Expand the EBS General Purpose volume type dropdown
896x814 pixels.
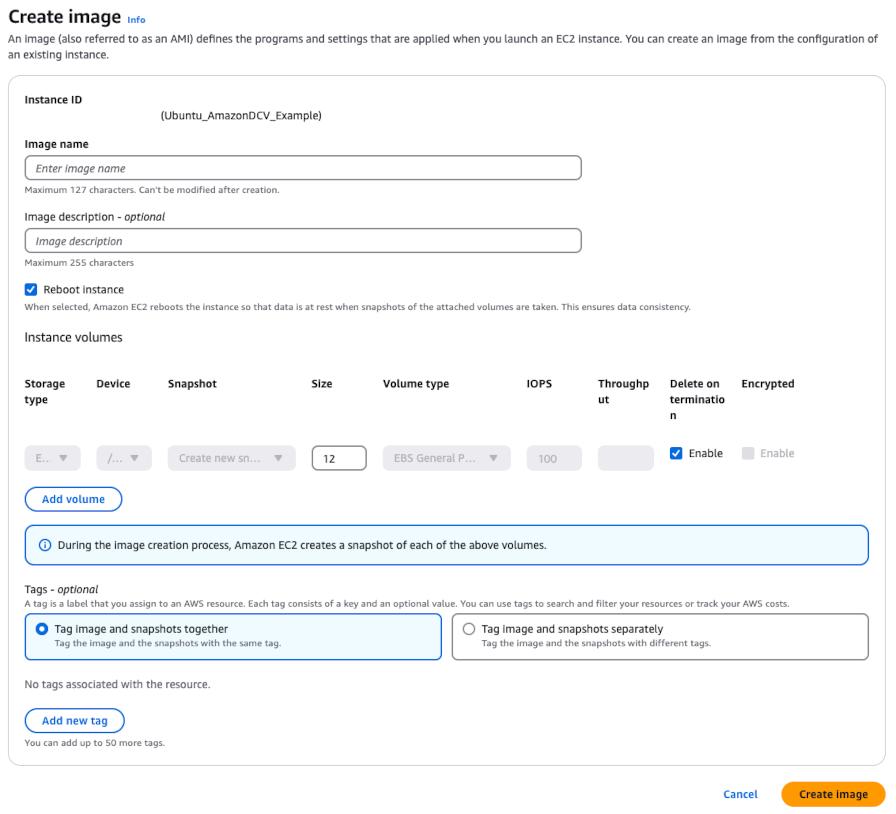tap(446, 458)
